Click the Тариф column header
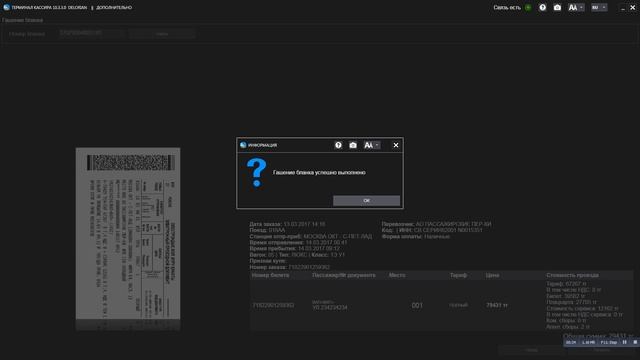 (458, 275)
